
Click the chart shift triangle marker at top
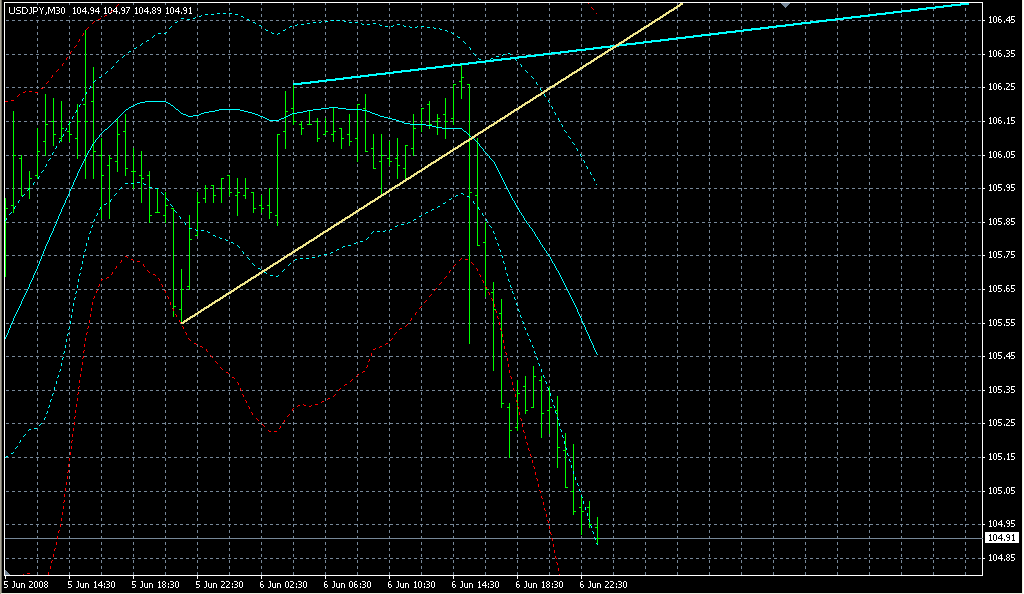[x=786, y=5]
